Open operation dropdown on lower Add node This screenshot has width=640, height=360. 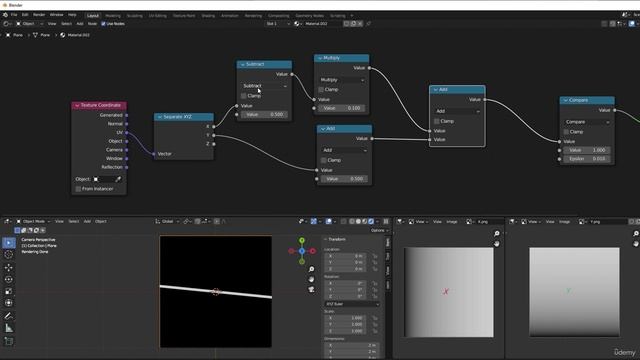[344, 150]
